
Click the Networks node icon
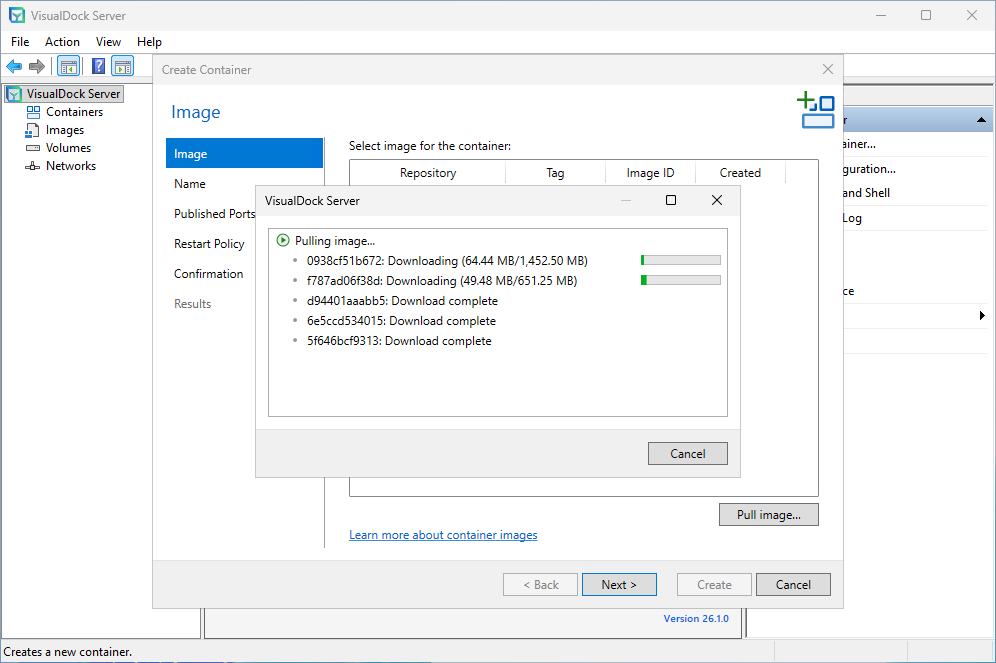[32, 166]
